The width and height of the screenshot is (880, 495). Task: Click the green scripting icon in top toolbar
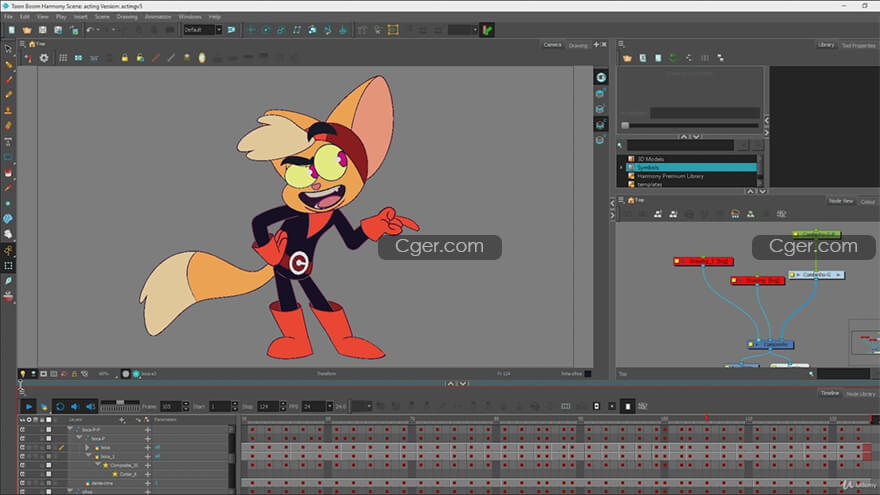tap(487, 30)
